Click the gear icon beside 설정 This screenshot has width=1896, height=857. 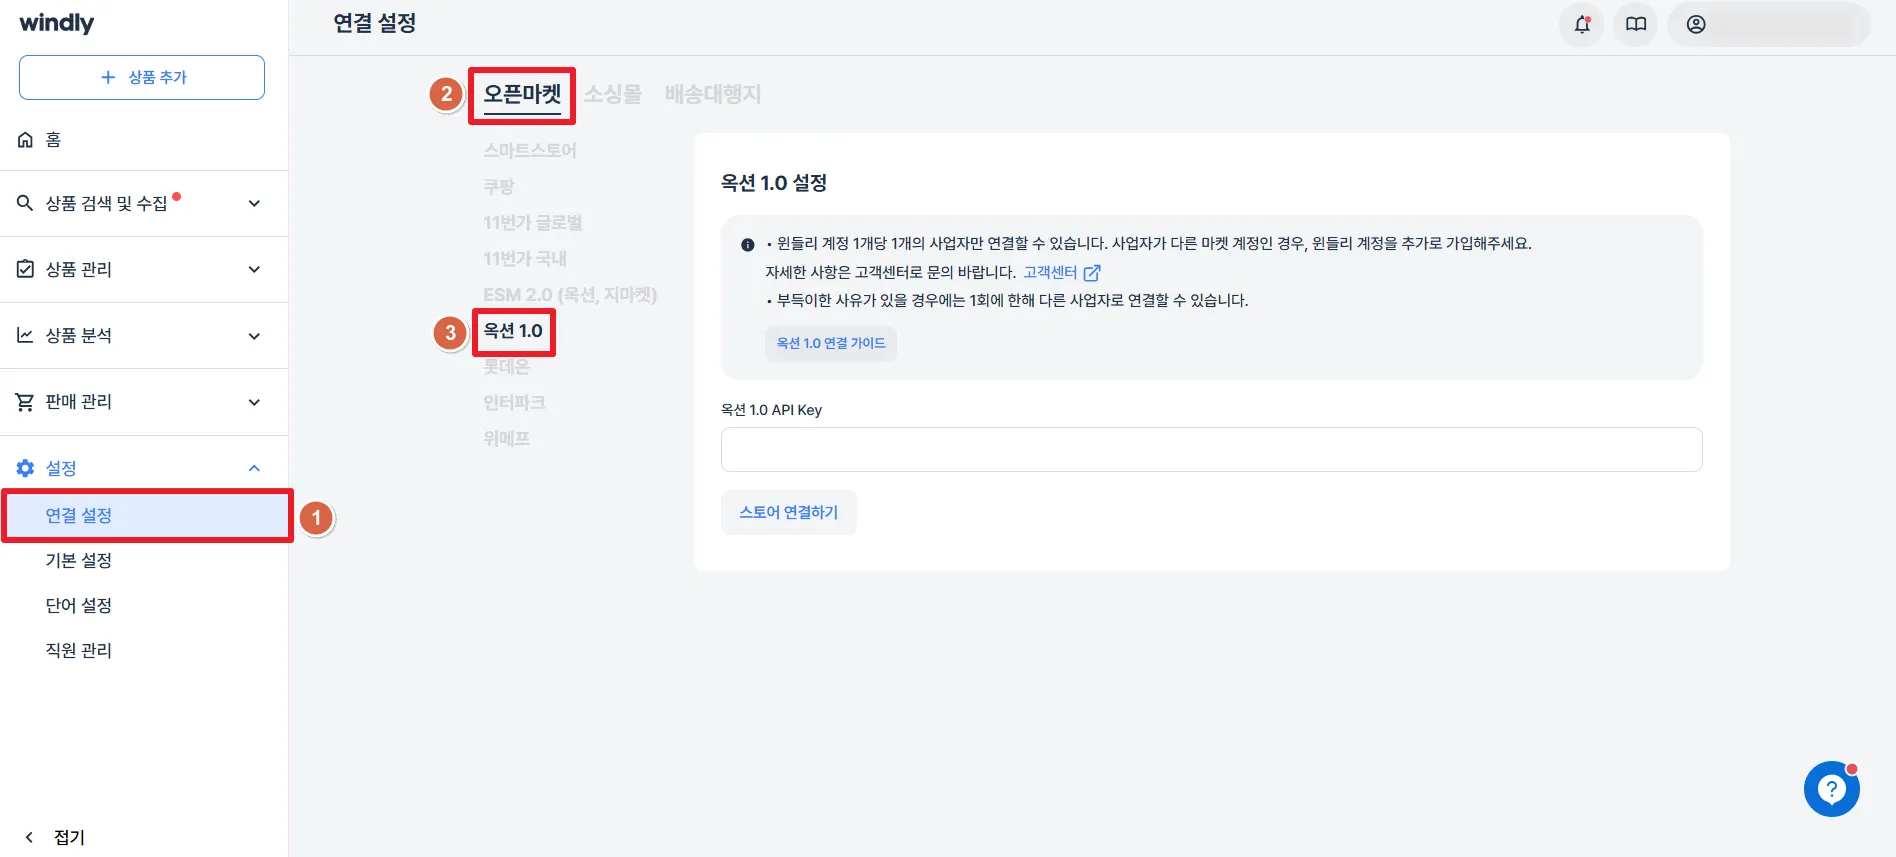tap(26, 468)
